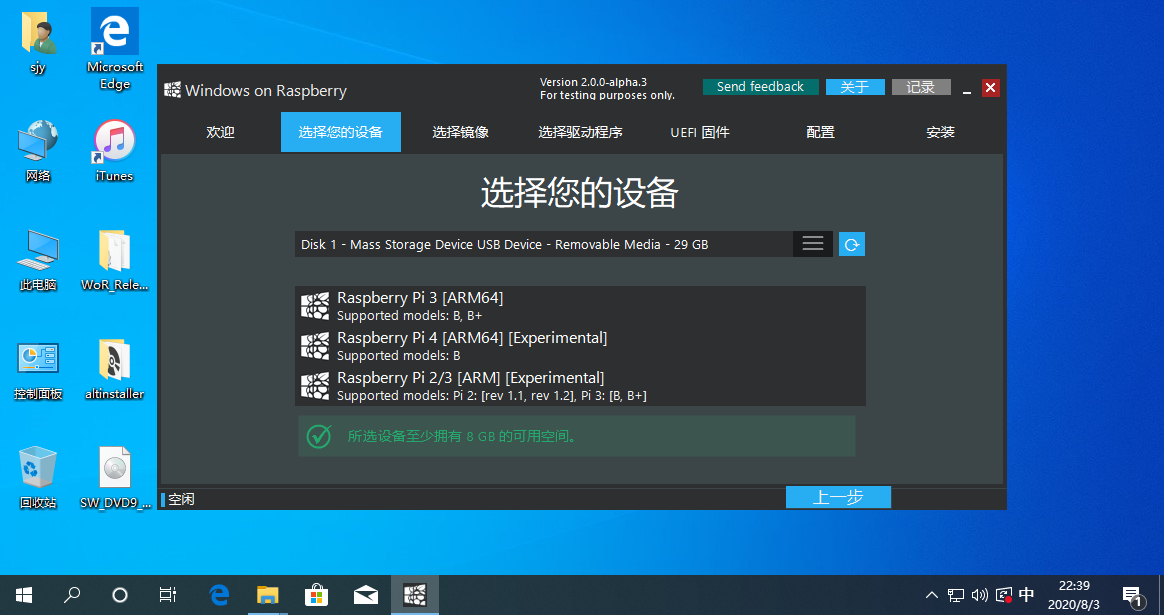The height and width of the screenshot is (615, 1164).
Task: Switch to the UEFI 固件 tab
Action: coord(700,132)
